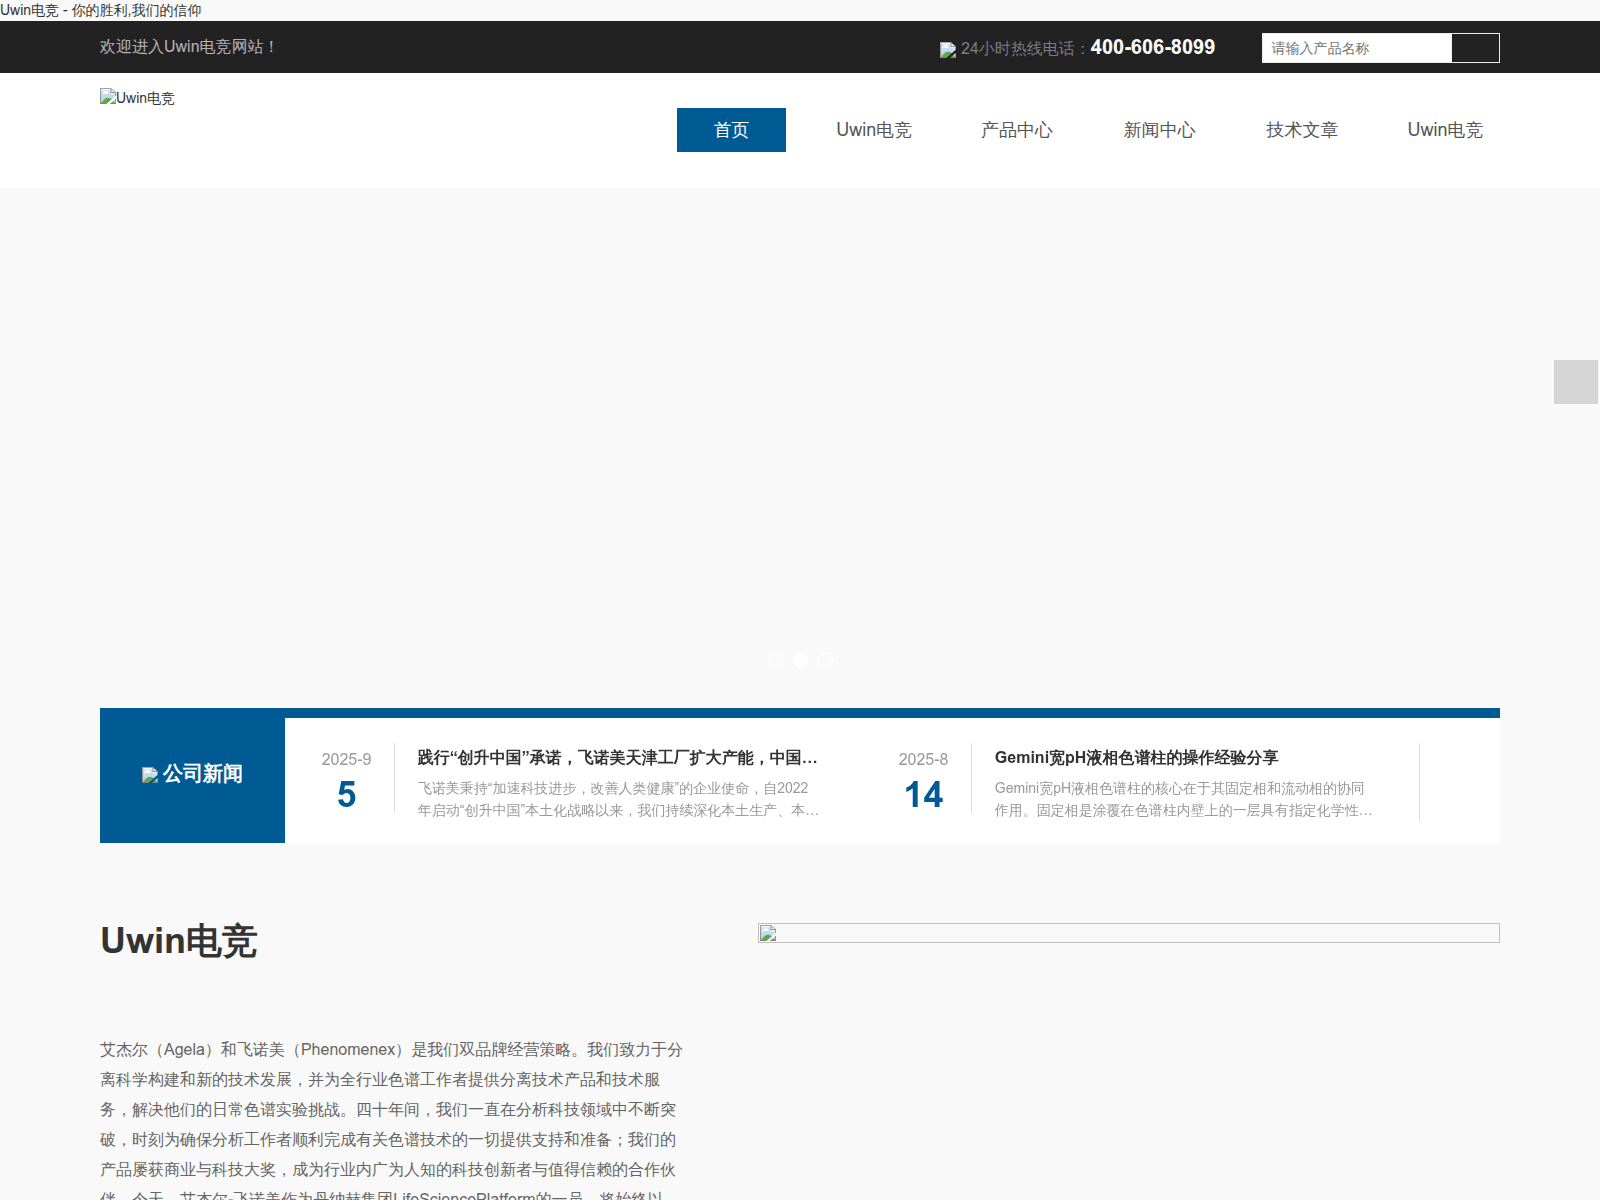The width and height of the screenshot is (1600, 1200).
Task: Open the 产品中心 menu
Action: pyautogui.click(x=1017, y=130)
